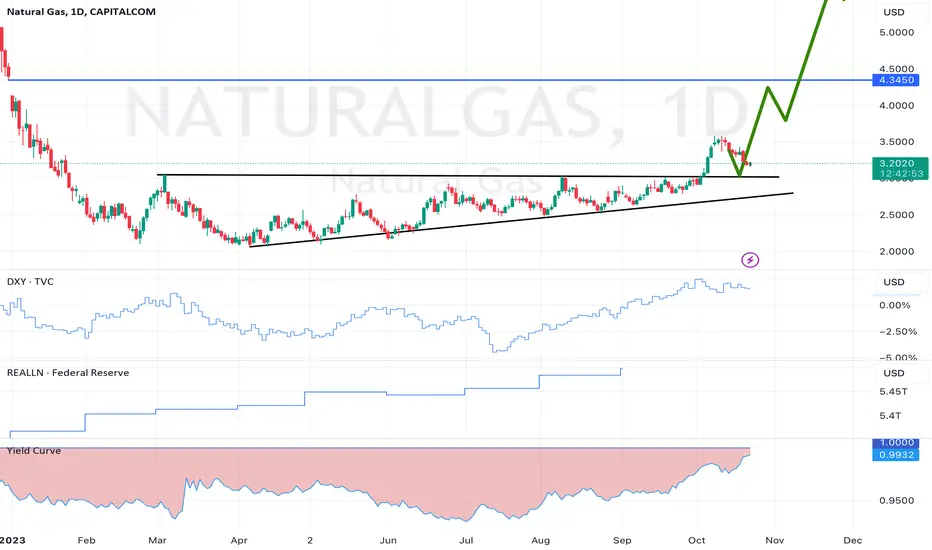Click the 12:42:53 countdown timer label

pos(900,174)
